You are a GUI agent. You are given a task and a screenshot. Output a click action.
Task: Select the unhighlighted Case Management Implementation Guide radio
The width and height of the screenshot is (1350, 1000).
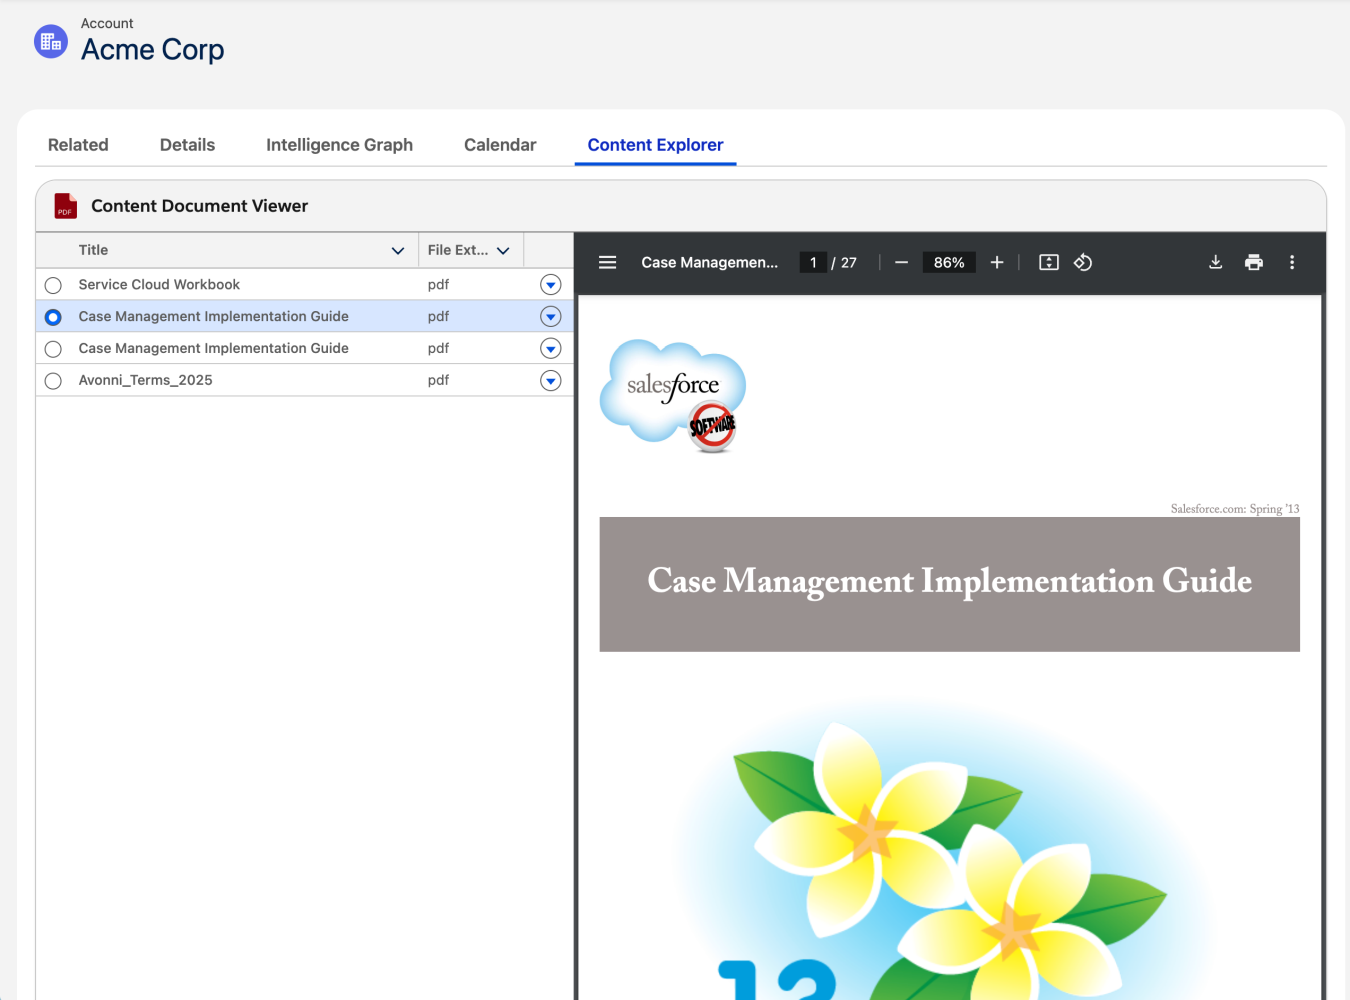[53, 349]
